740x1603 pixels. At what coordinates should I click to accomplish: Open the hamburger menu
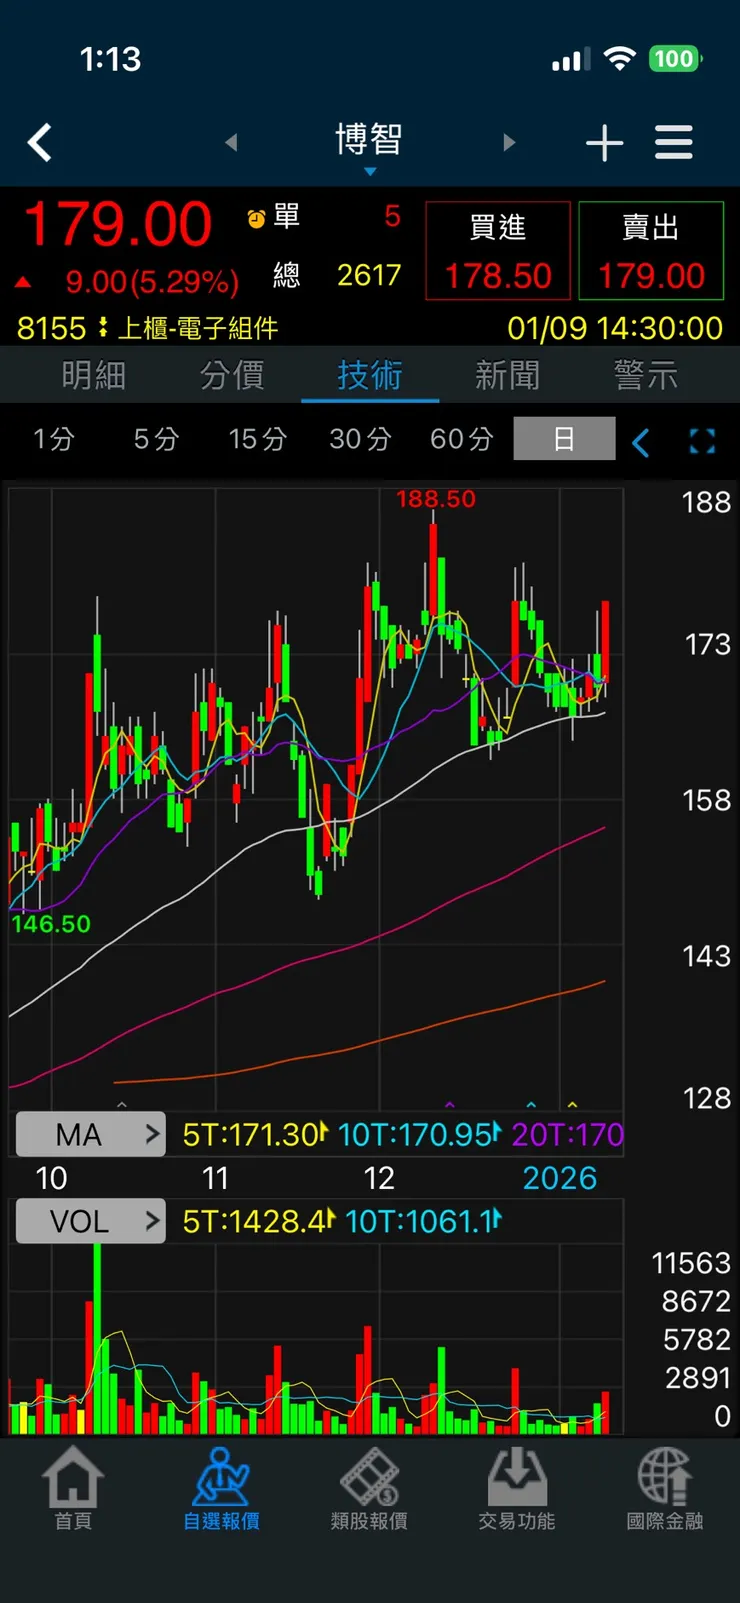click(674, 142)
